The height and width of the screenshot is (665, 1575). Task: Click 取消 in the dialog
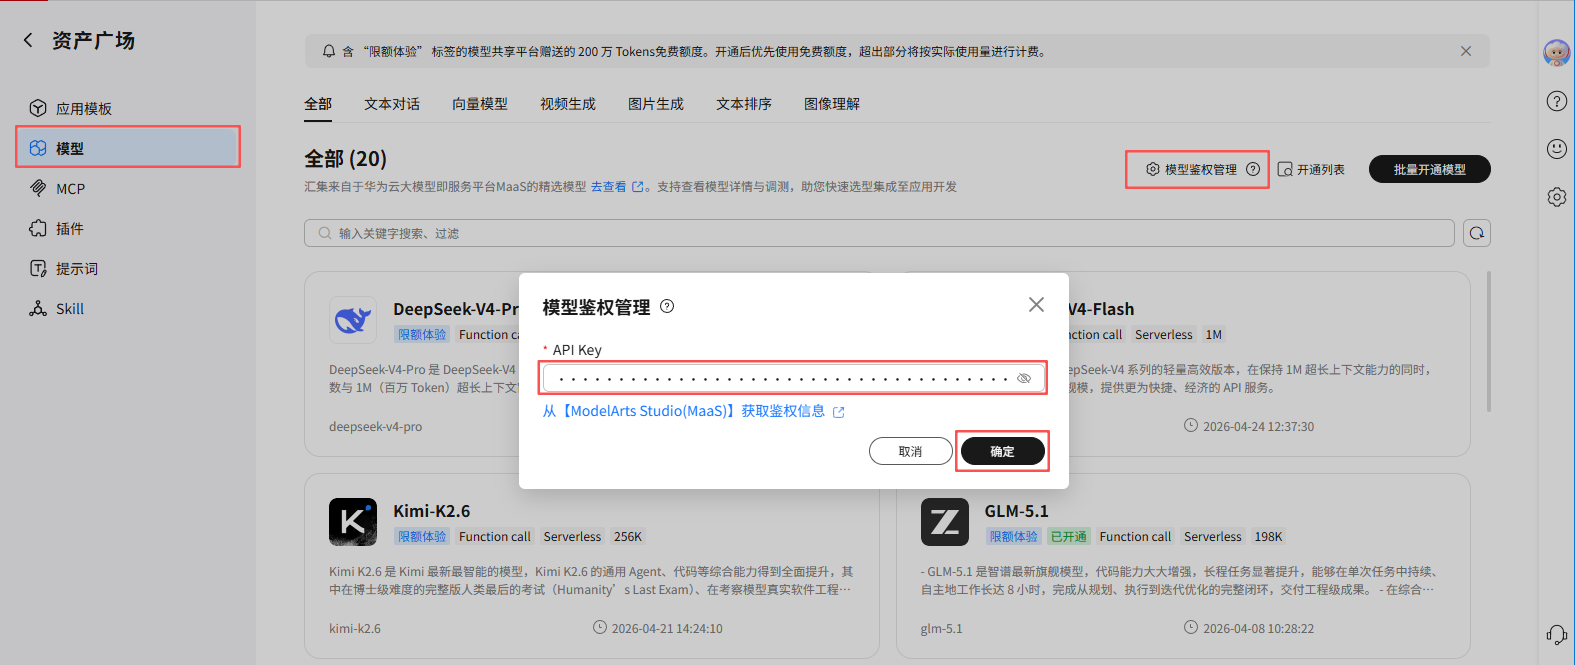[911, 451]
